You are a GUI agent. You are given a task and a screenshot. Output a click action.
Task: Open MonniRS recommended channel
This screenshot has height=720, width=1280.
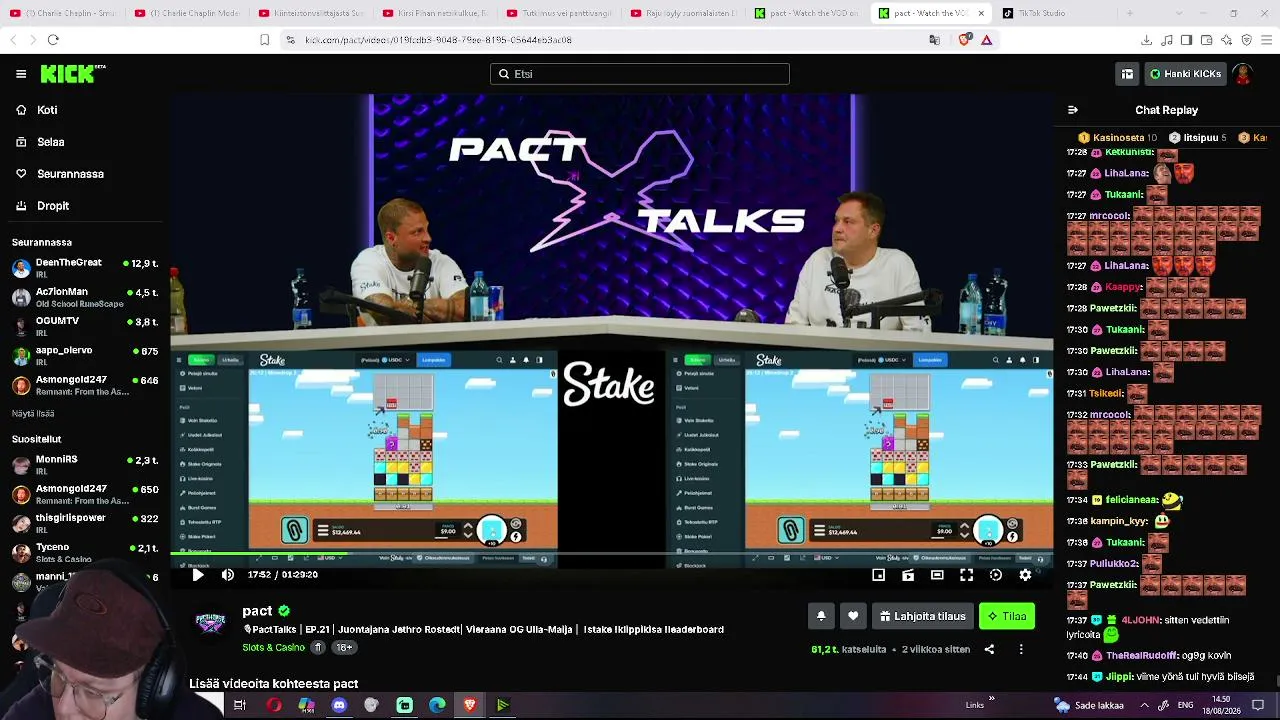(x=85, y=465)
